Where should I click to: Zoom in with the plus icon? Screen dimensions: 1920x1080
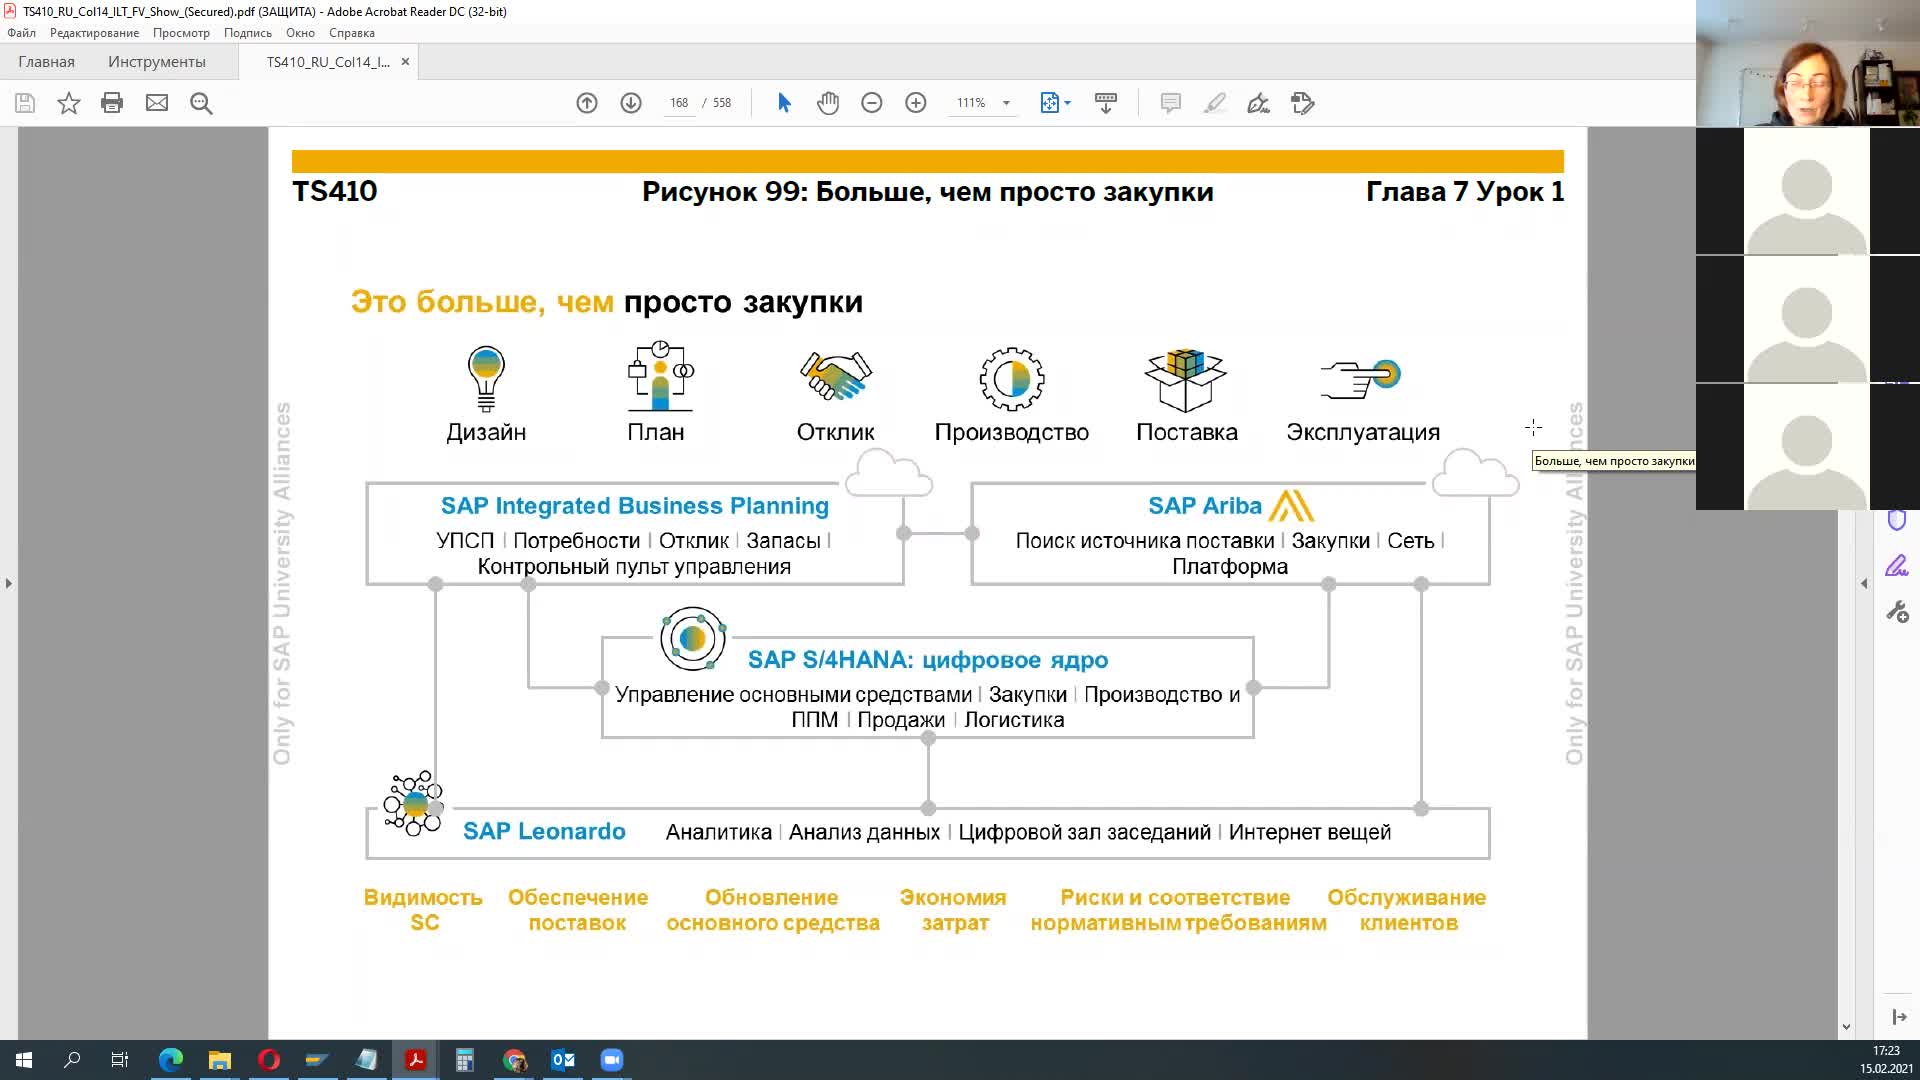point(916,103)
